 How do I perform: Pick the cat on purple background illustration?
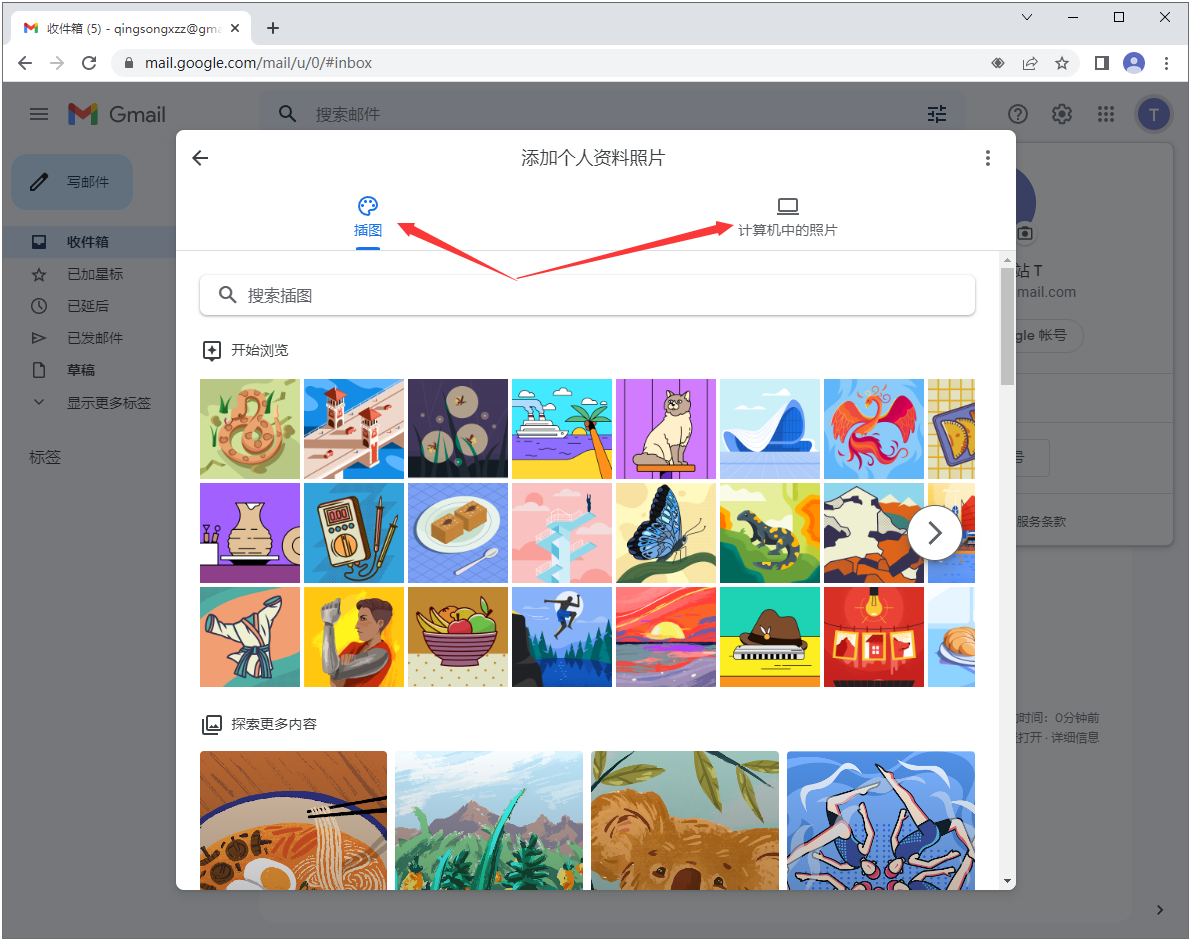pyautogui.click(x=666, y=429)
